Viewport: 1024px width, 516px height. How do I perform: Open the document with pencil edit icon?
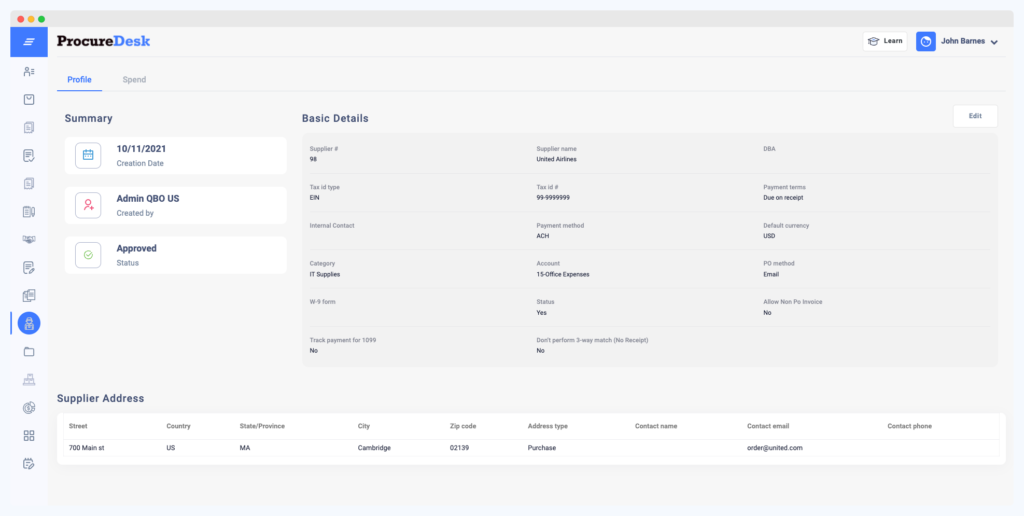pyautogui.click(x=29, y=267)
